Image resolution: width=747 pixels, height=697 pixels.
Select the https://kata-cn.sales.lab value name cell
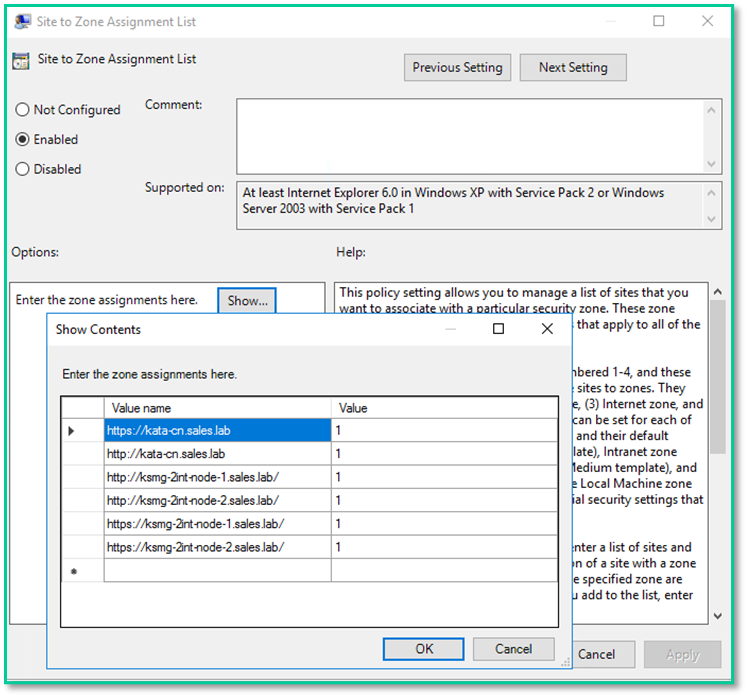pos(217,430)
